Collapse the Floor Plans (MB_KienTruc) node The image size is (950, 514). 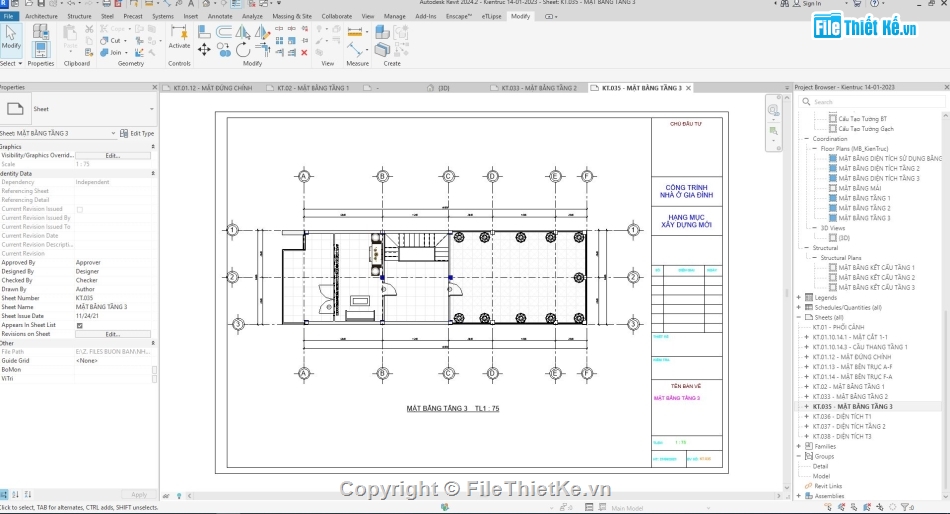point(814,149)
